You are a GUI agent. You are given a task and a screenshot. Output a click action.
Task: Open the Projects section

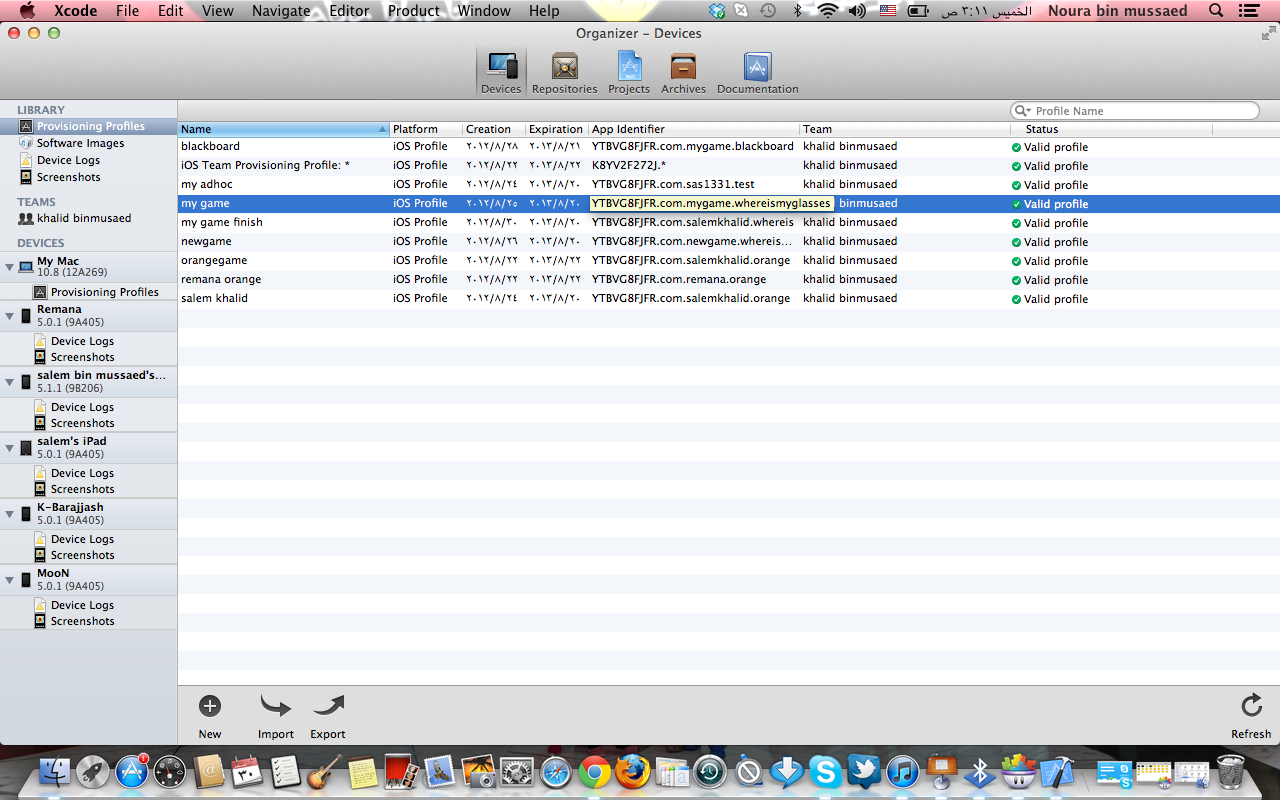629,73
